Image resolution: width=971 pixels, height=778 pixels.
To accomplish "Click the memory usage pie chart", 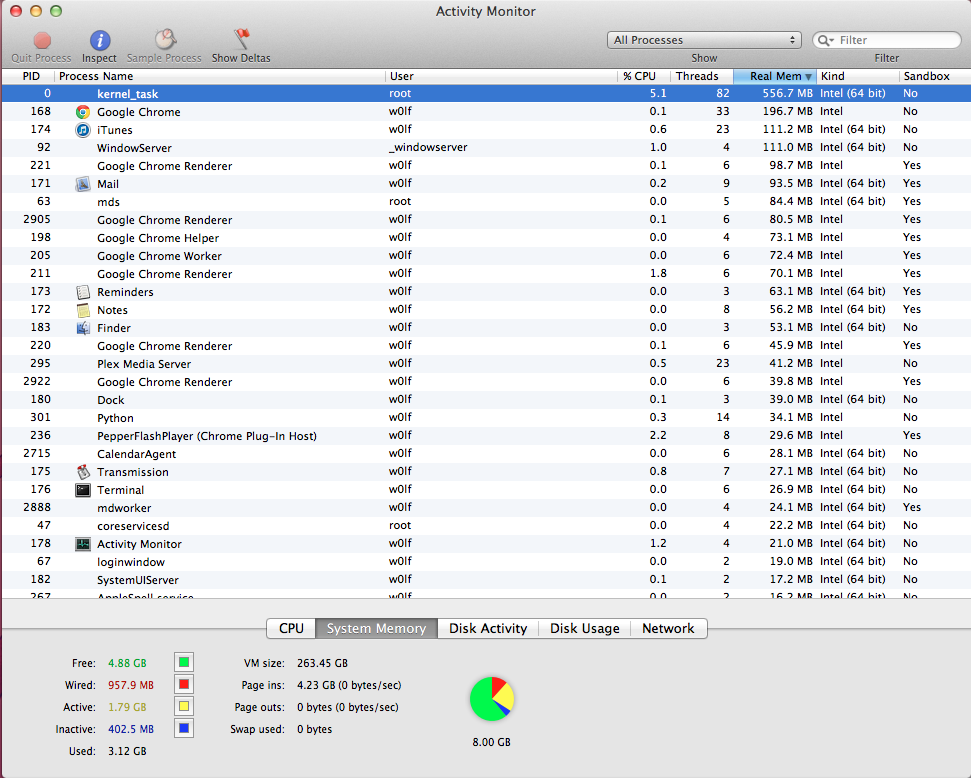I will point(492,699).
